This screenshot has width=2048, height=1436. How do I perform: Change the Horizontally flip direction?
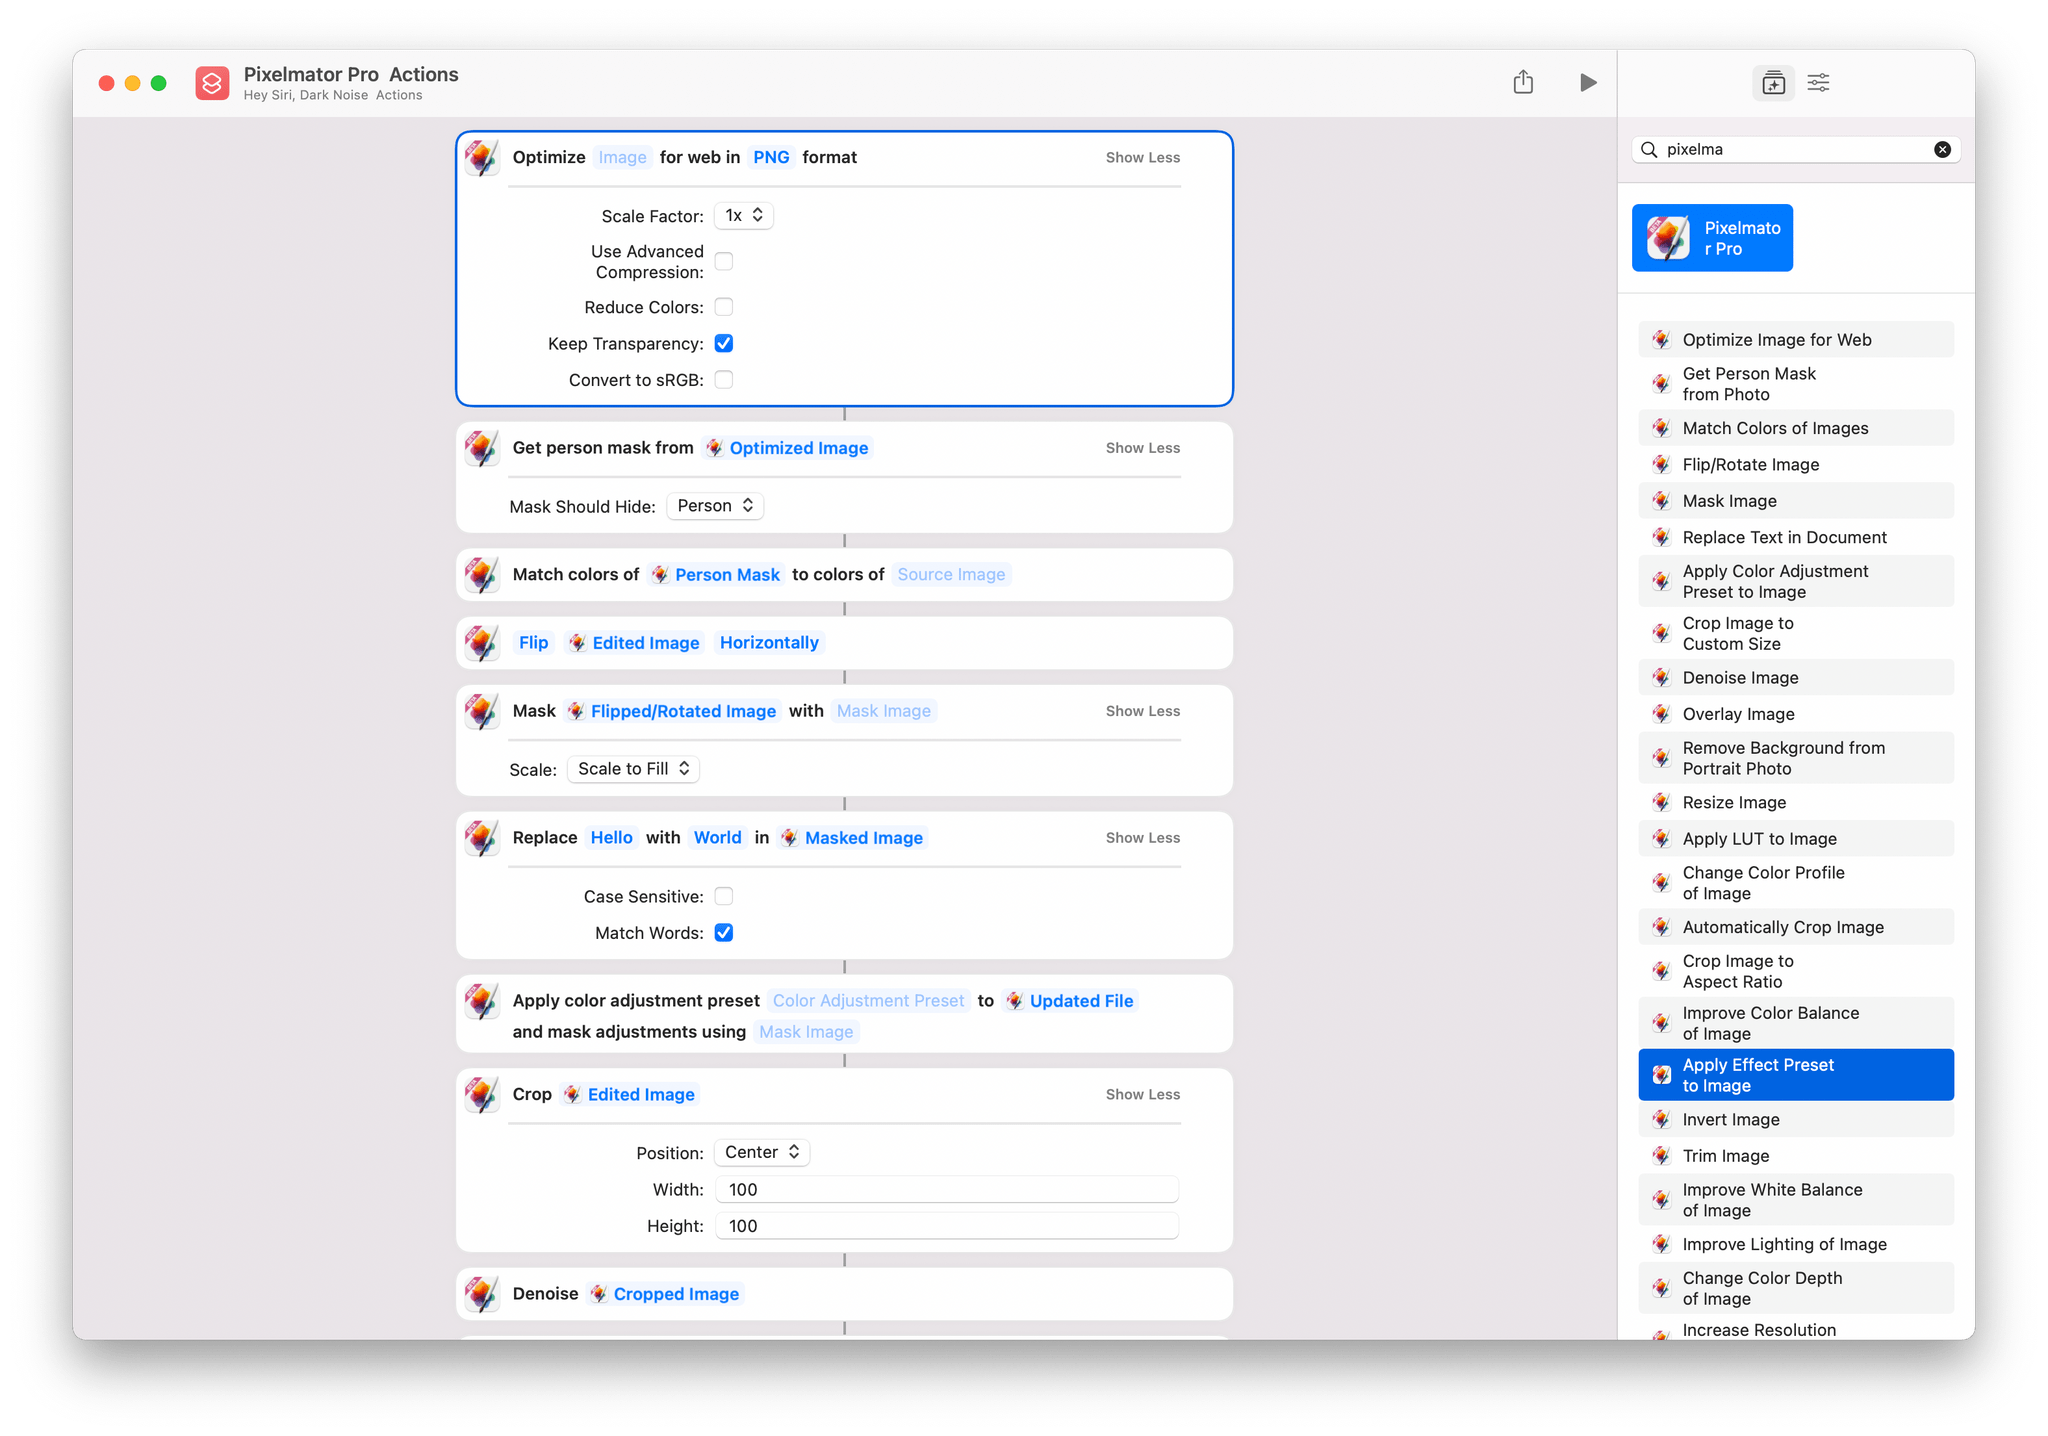[x=769, y=643]
